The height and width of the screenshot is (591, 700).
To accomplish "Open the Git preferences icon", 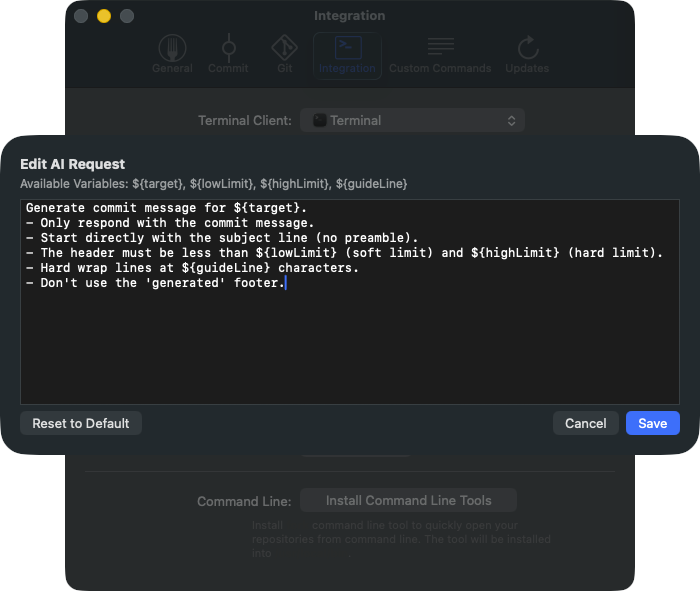I will [x=284, y=48].
